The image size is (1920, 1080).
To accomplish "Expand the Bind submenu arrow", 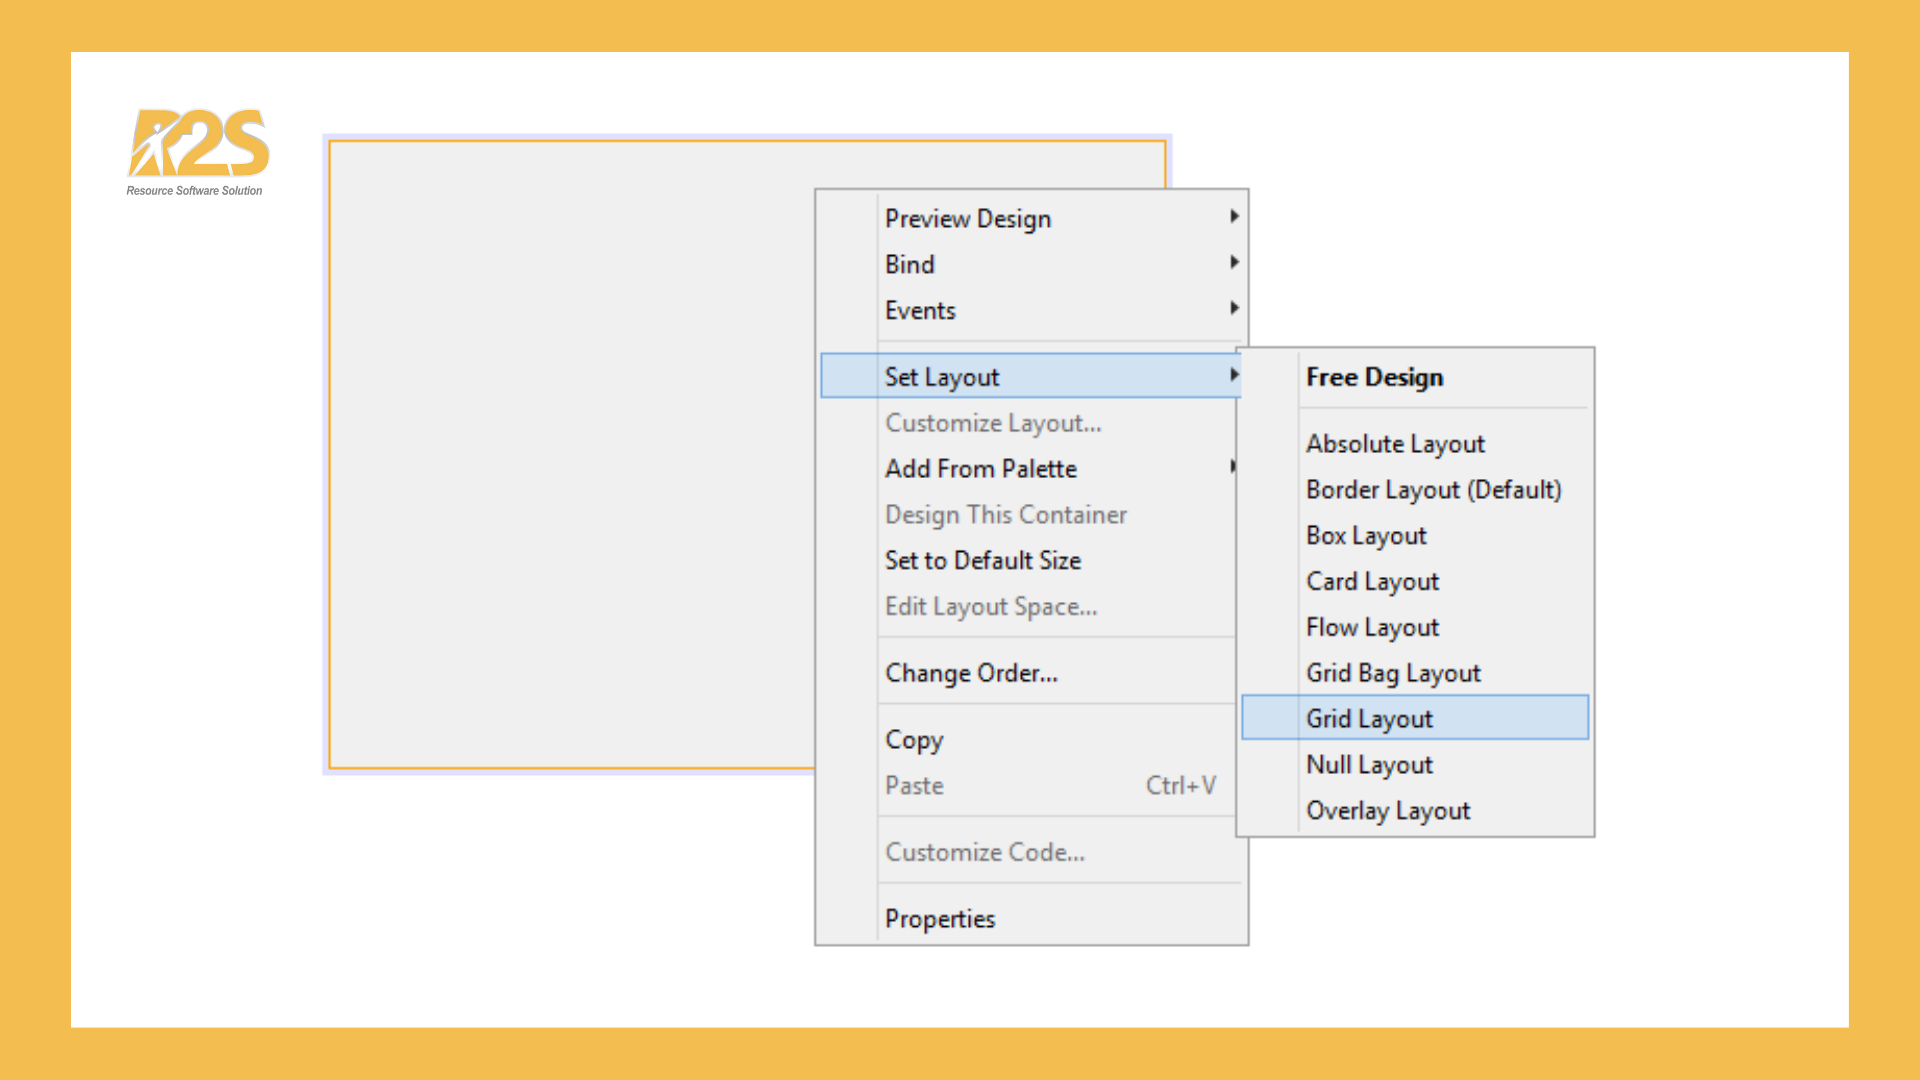I will tap(1234, 263).
